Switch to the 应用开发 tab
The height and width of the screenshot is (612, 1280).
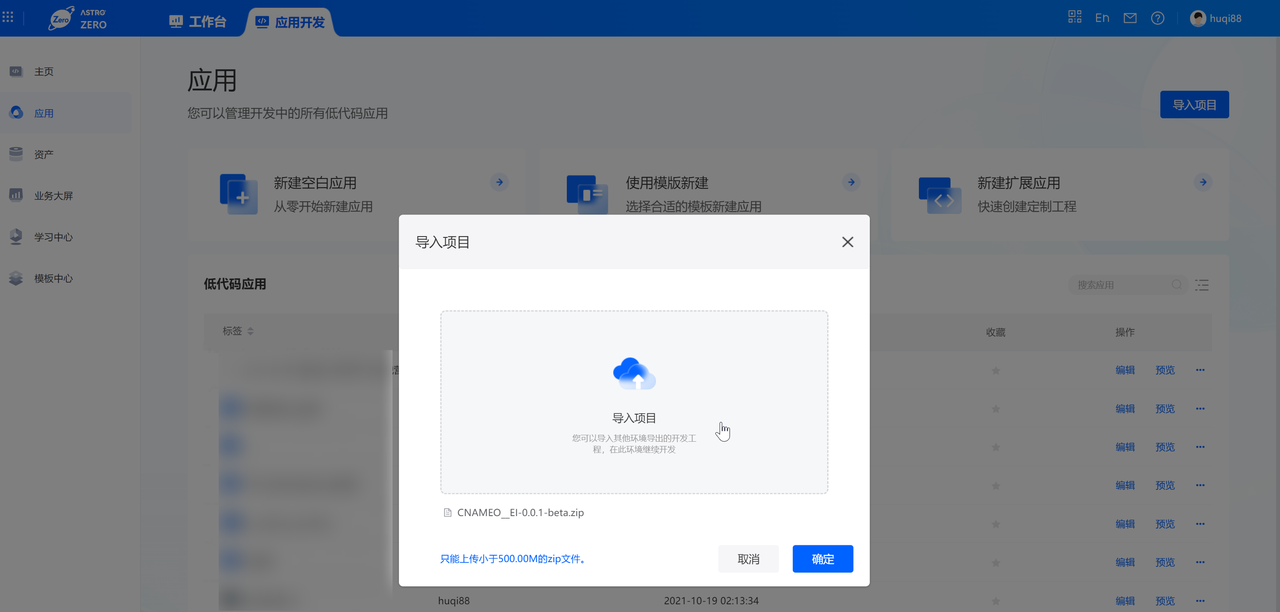(290, 20)
